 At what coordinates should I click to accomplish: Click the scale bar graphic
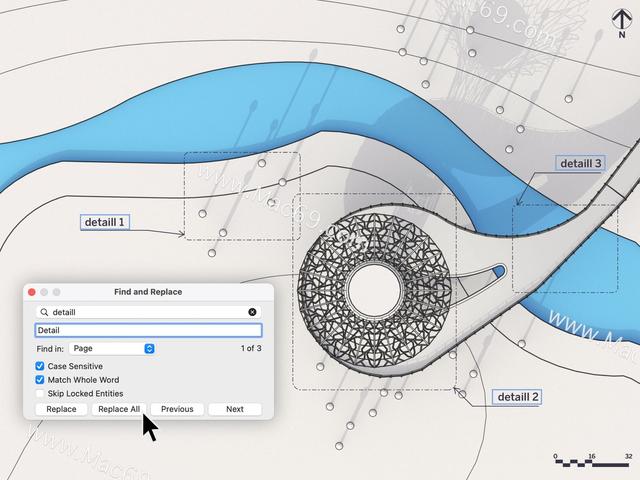pyautogui.click(x=592, y=460)
